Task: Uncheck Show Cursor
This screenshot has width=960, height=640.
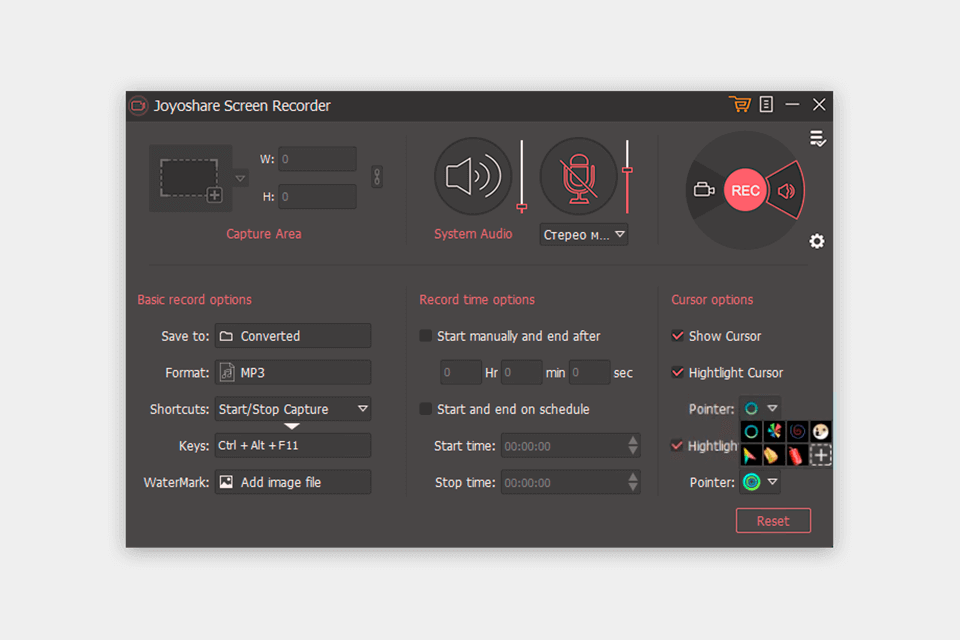Action: (677, 336)
